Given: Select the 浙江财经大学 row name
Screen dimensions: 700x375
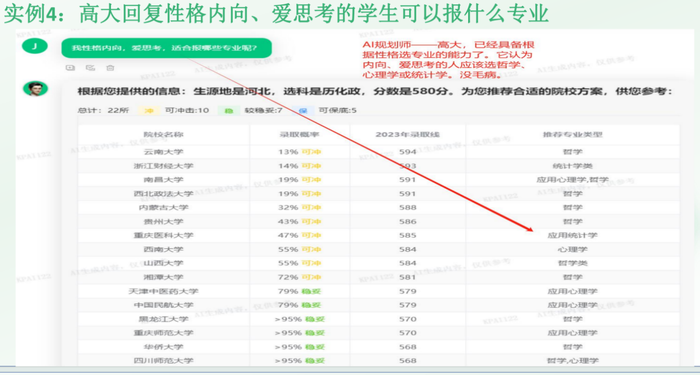Looking at the screenshot, I should [163, 166].
